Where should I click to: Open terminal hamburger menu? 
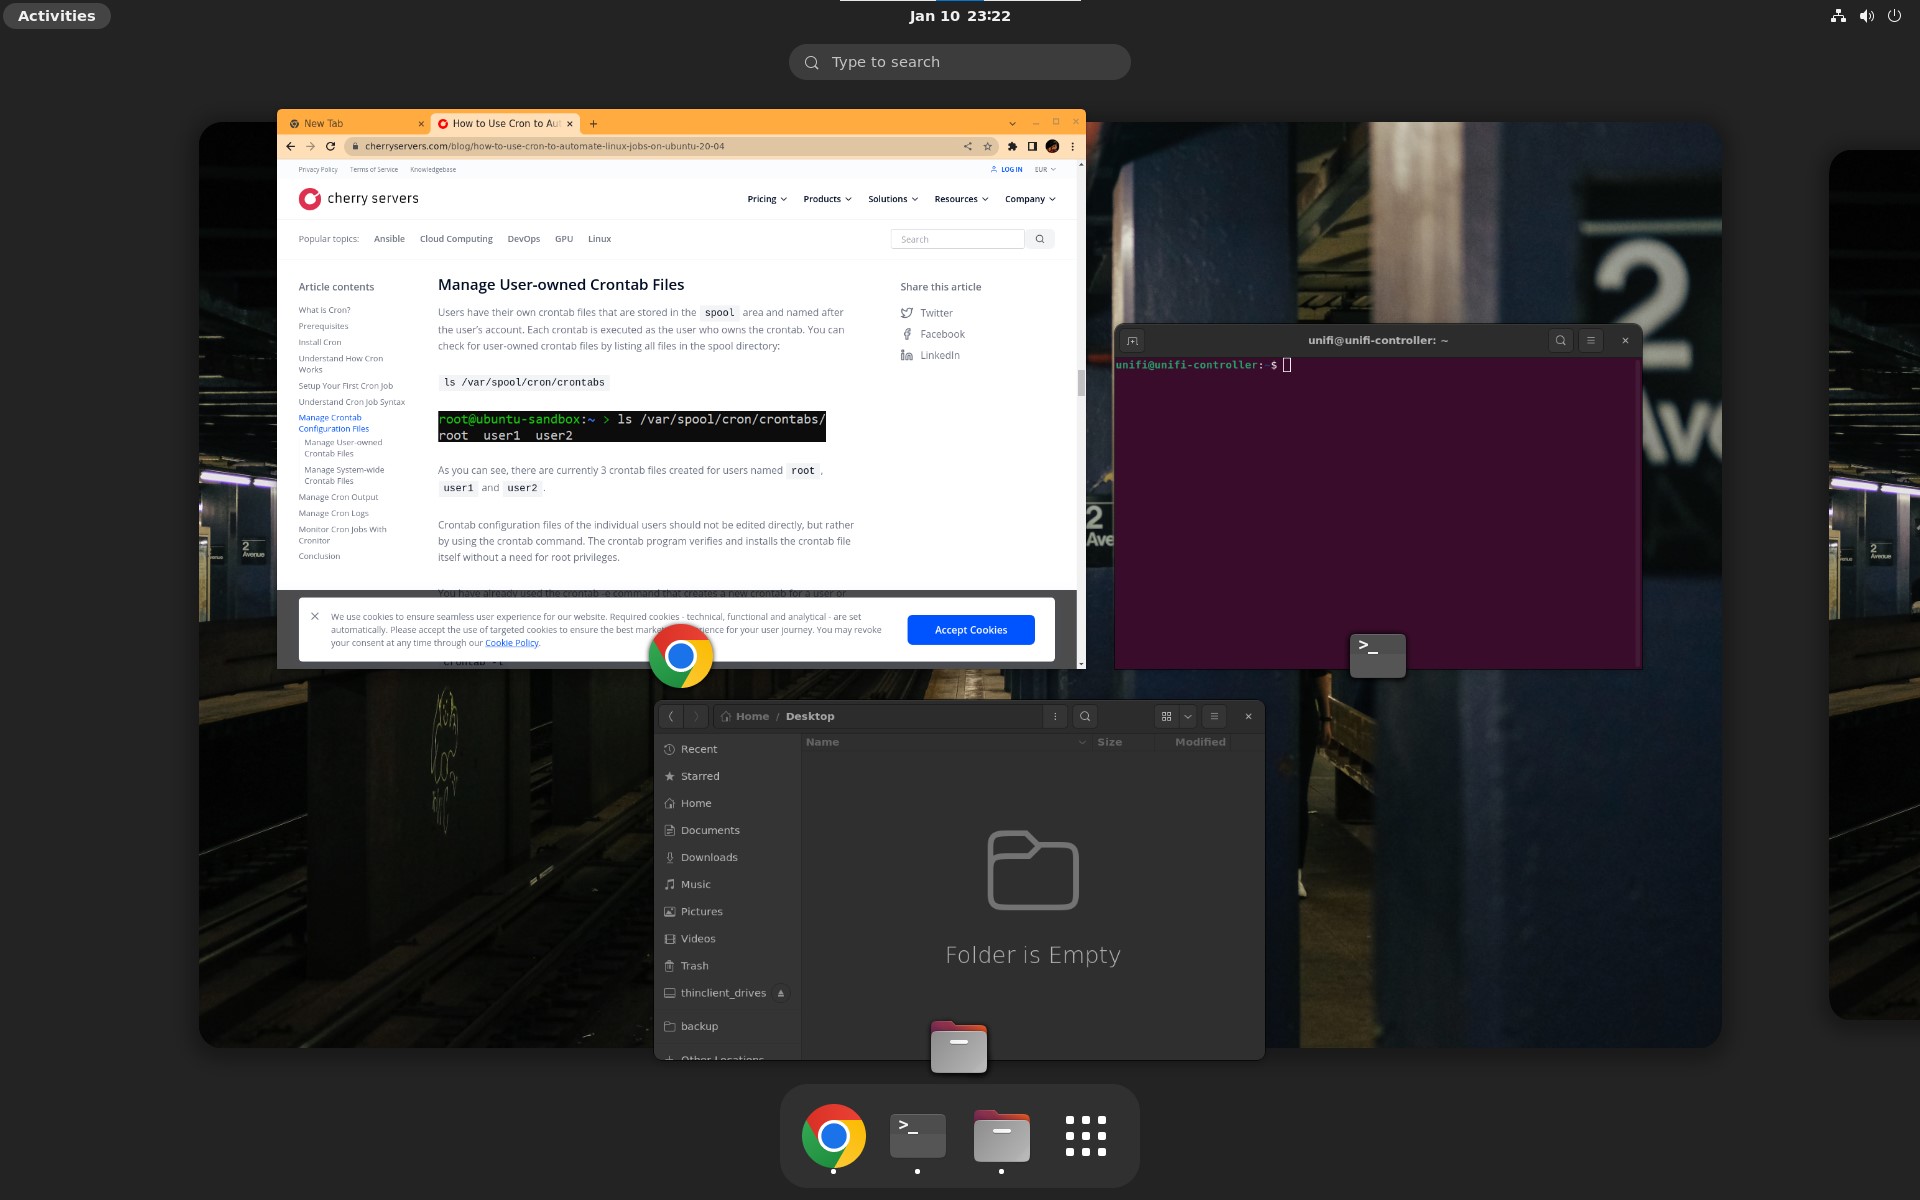1590,341
